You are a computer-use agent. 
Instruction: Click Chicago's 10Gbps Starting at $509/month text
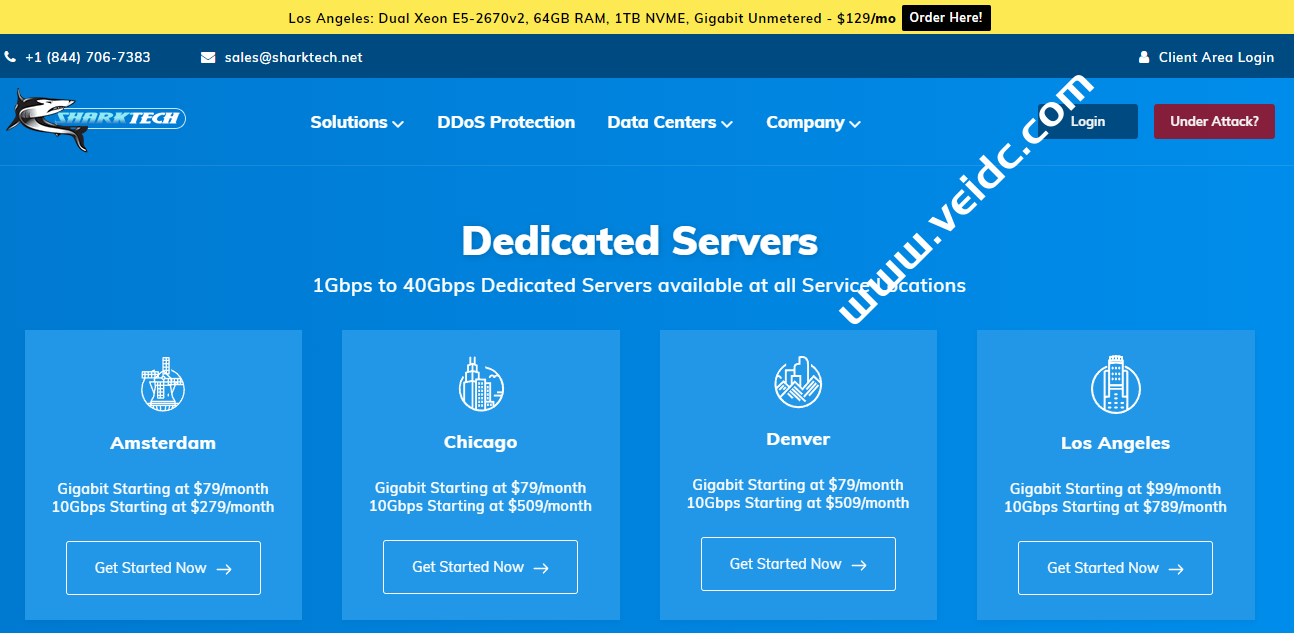click(480, 506)
